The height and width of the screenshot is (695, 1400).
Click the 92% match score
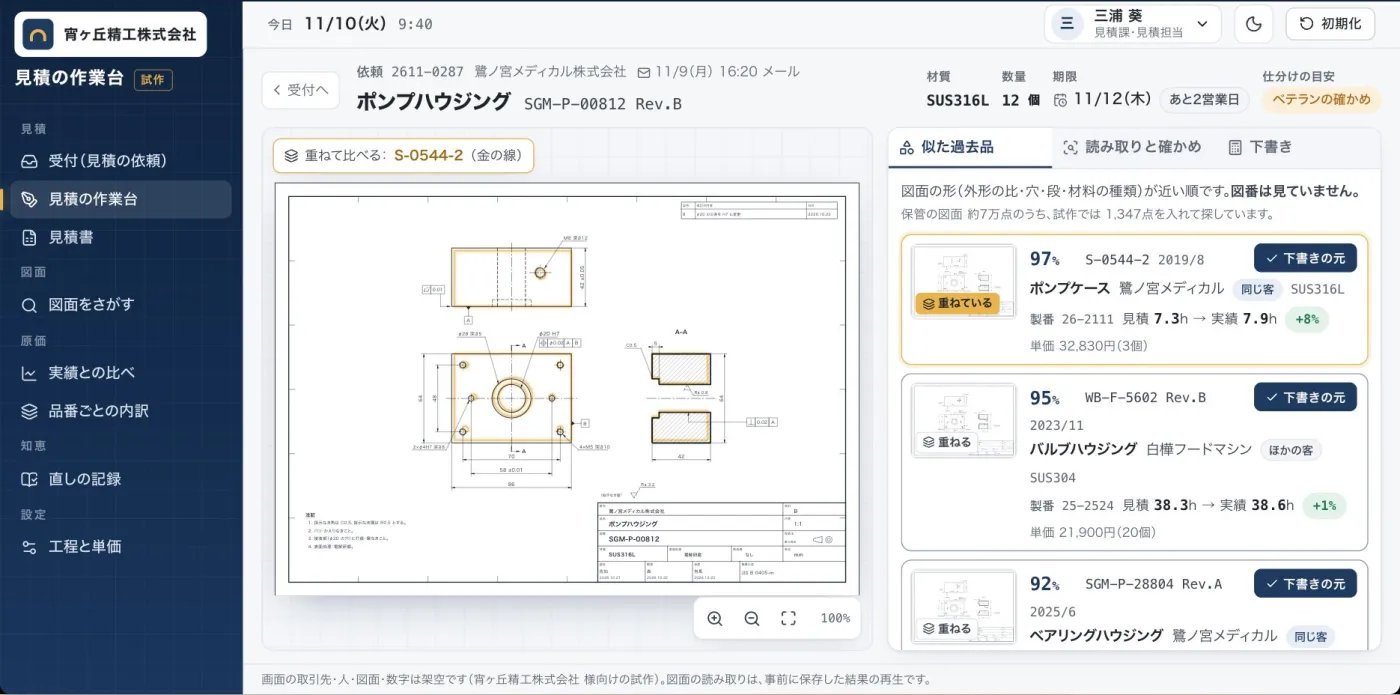click(1044, 584)
